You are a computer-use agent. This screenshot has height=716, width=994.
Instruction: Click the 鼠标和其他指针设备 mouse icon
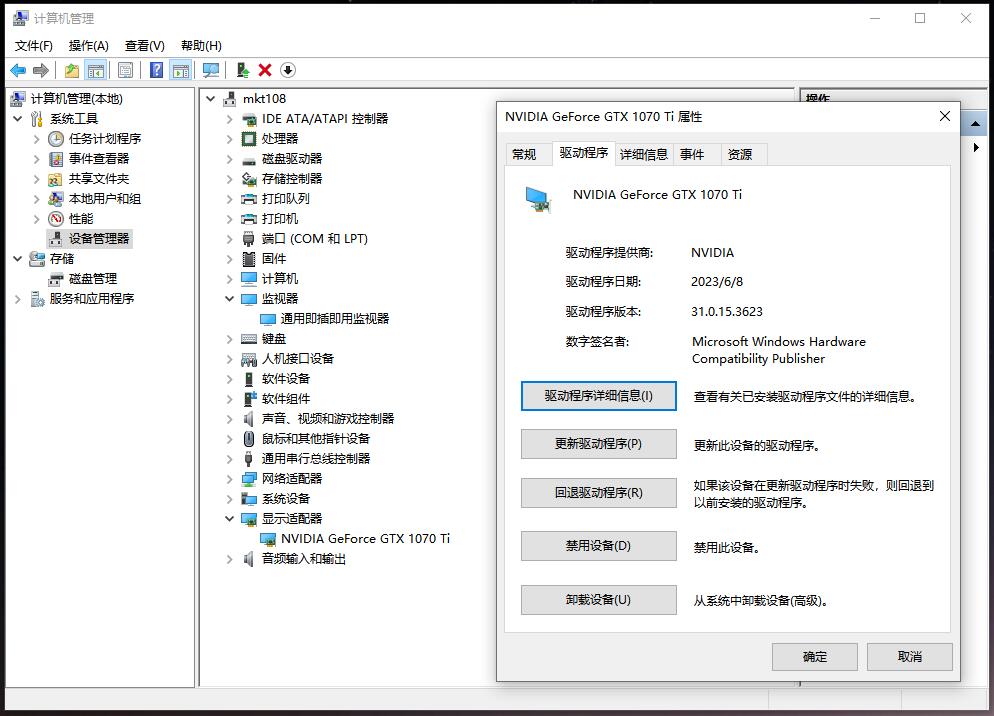coord(249,439)
